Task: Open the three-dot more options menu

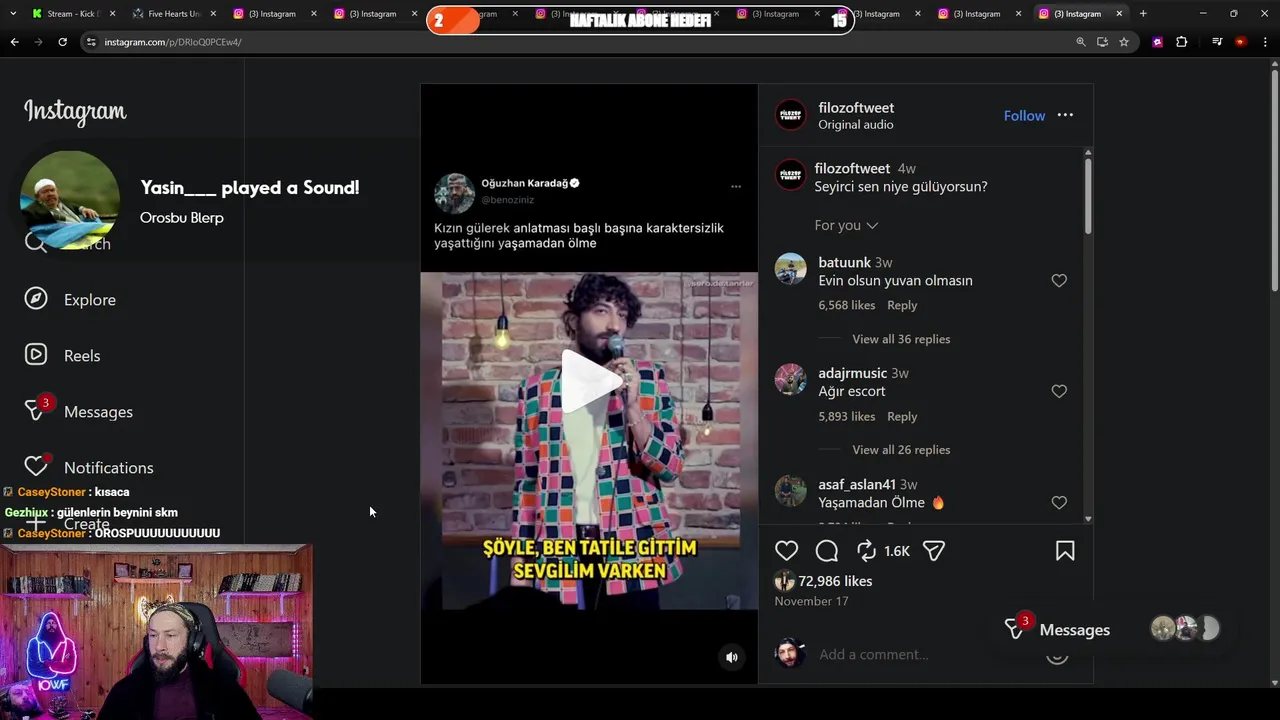Action: (x=1065, y=115)
